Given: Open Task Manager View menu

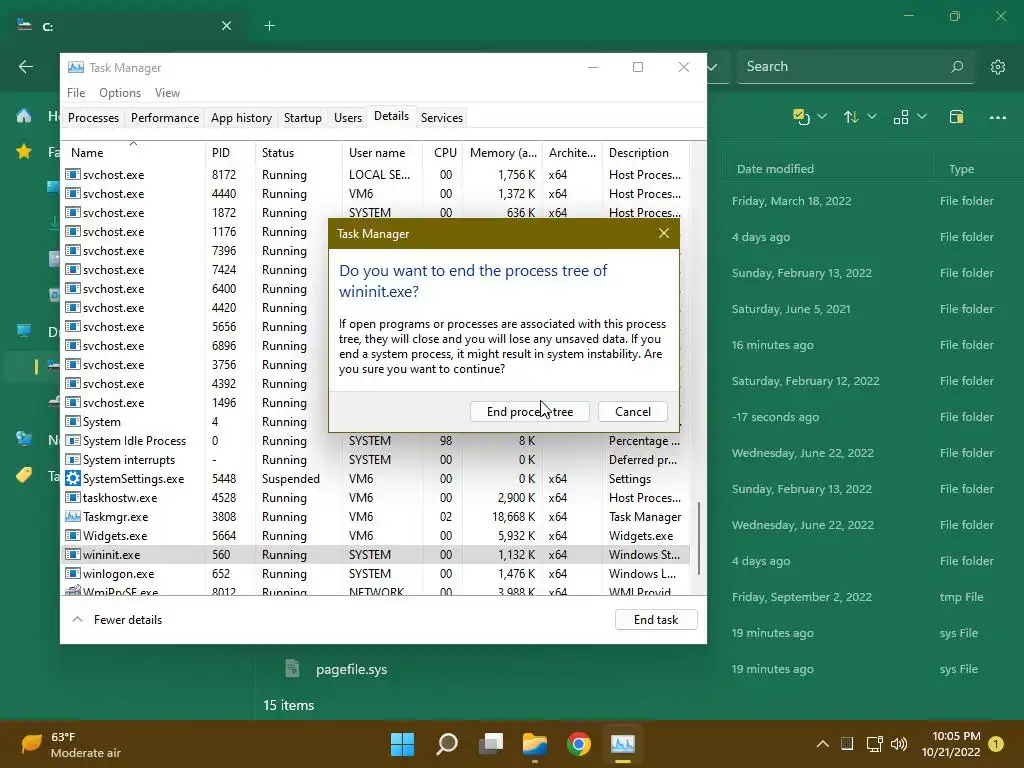Looking at the screenshot, I should [167, 93].
